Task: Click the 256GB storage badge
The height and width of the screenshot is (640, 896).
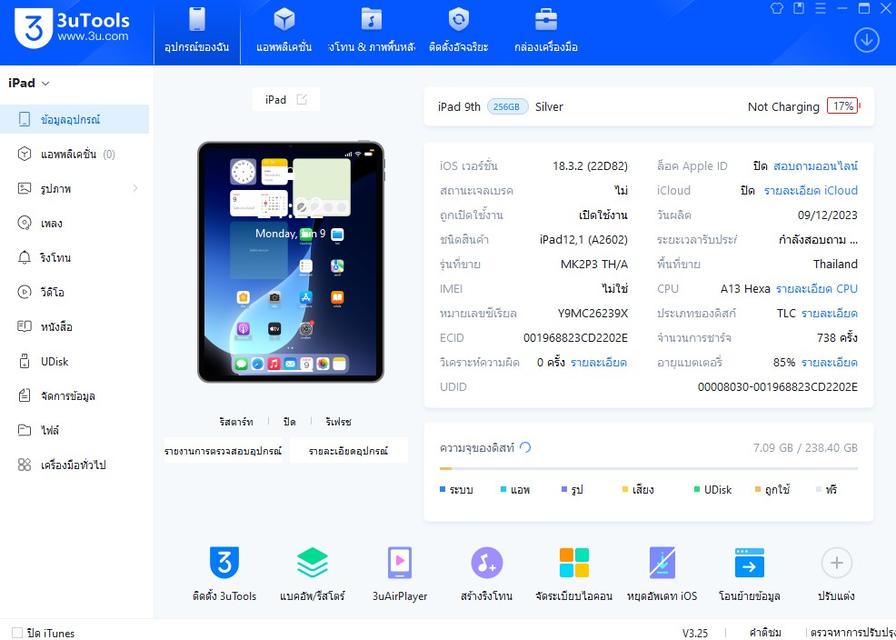Action: [x=507, y=107]
